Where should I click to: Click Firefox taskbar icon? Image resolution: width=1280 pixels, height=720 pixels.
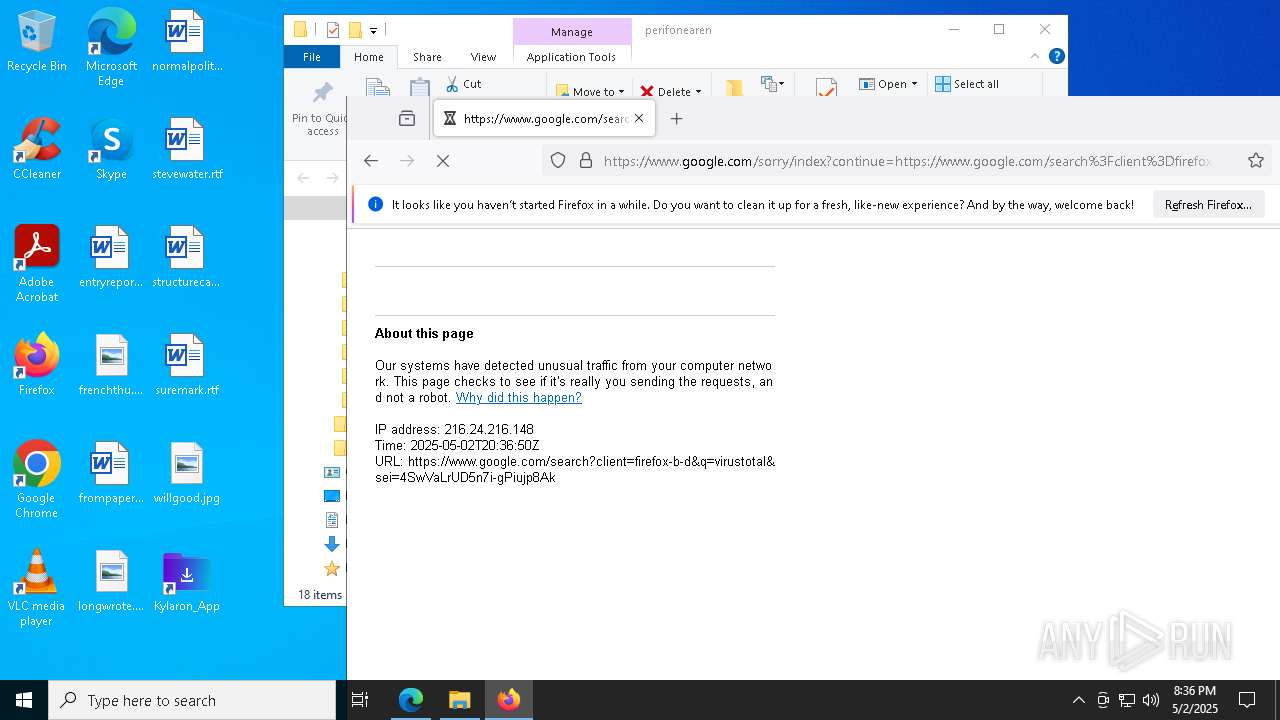[x=509, y=700]
